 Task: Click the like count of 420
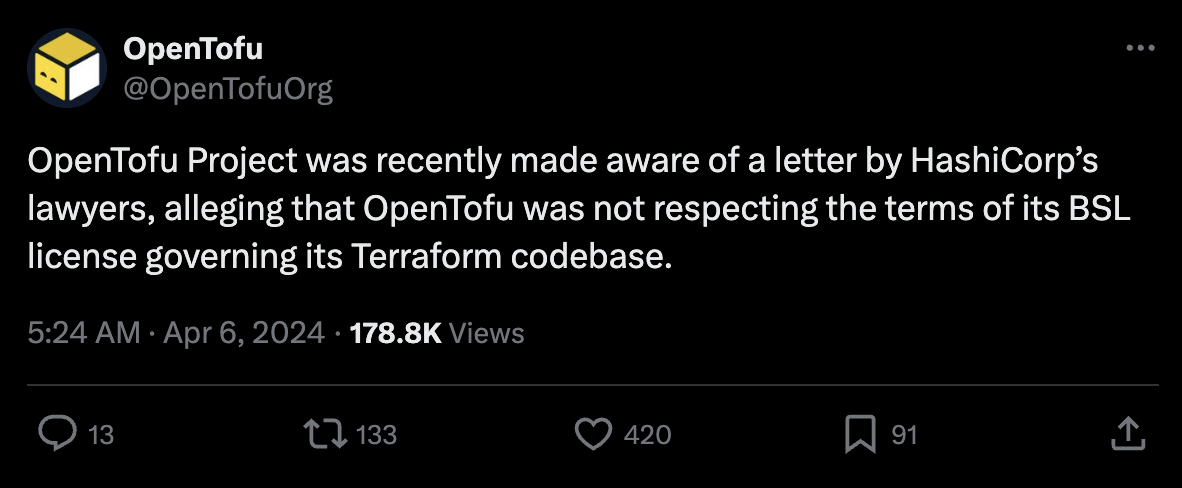[x=647, y=435]
